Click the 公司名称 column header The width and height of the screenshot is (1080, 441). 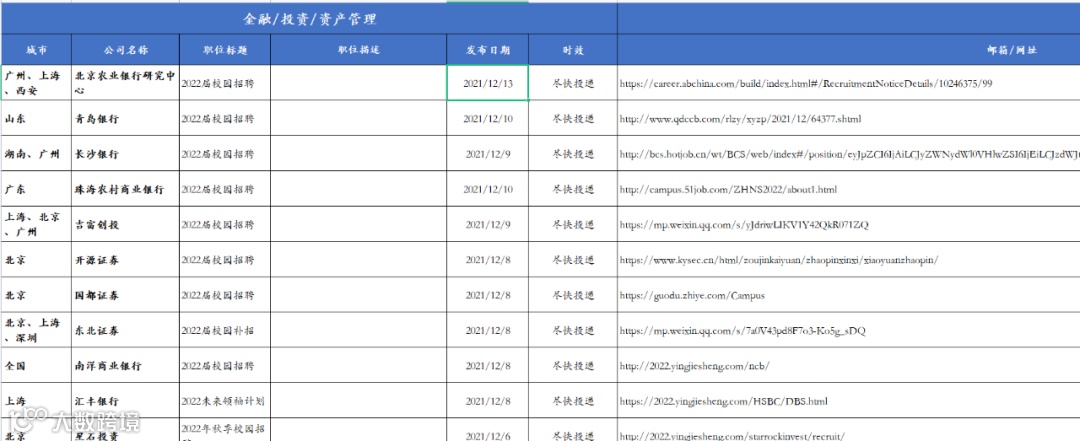pyautogui.click(x=125, y=50)
